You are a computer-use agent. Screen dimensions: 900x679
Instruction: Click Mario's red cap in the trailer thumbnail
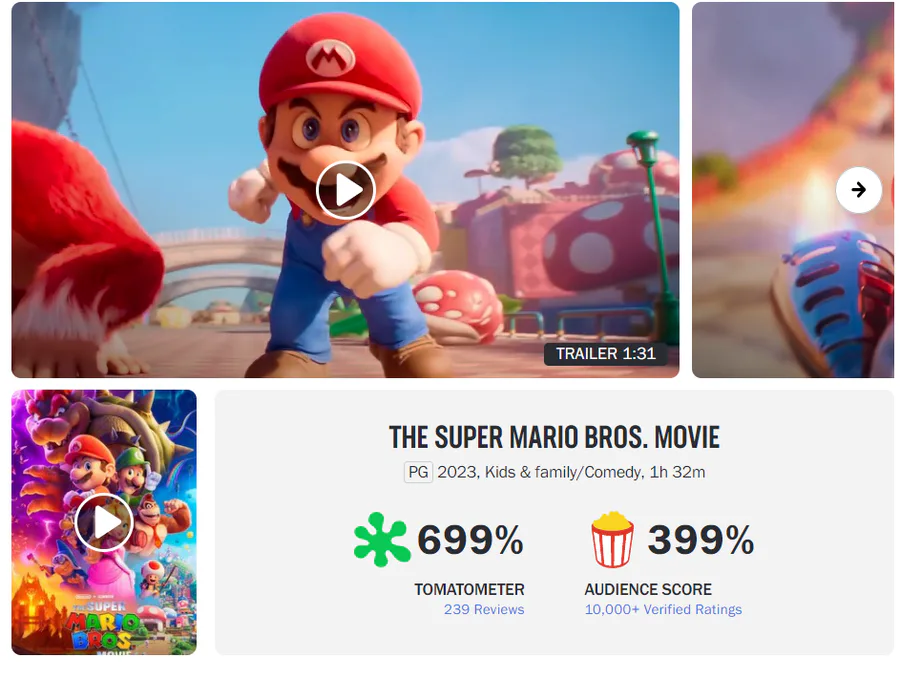click(x=340, y=63)
